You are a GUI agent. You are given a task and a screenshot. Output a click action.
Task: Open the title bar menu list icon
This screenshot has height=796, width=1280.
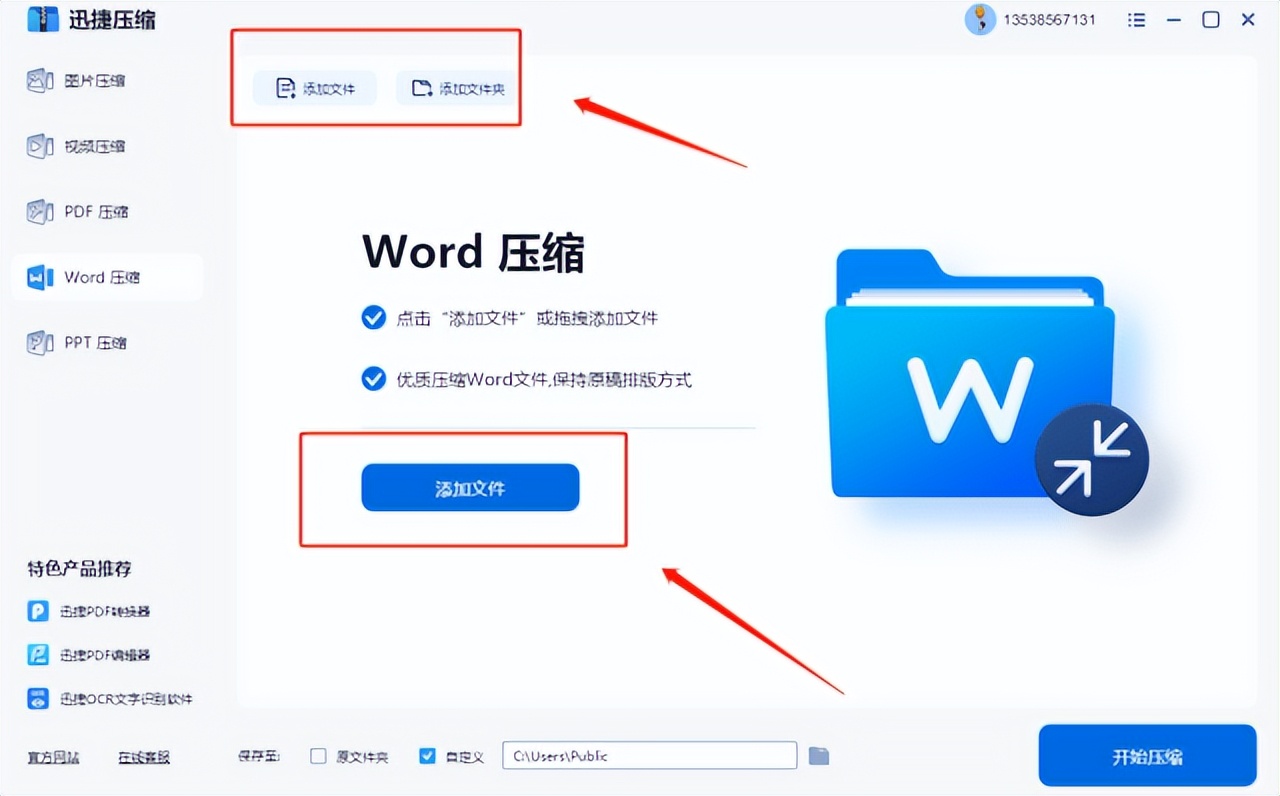[x=1136, y=20]
